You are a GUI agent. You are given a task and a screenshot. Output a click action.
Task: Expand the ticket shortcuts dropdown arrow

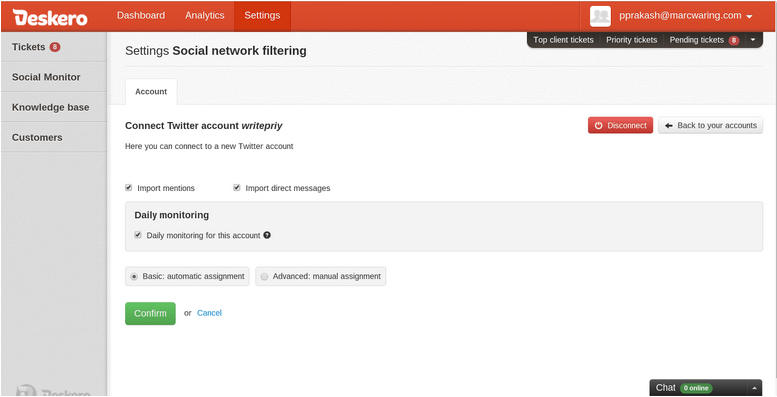click(x=753, y=40)
